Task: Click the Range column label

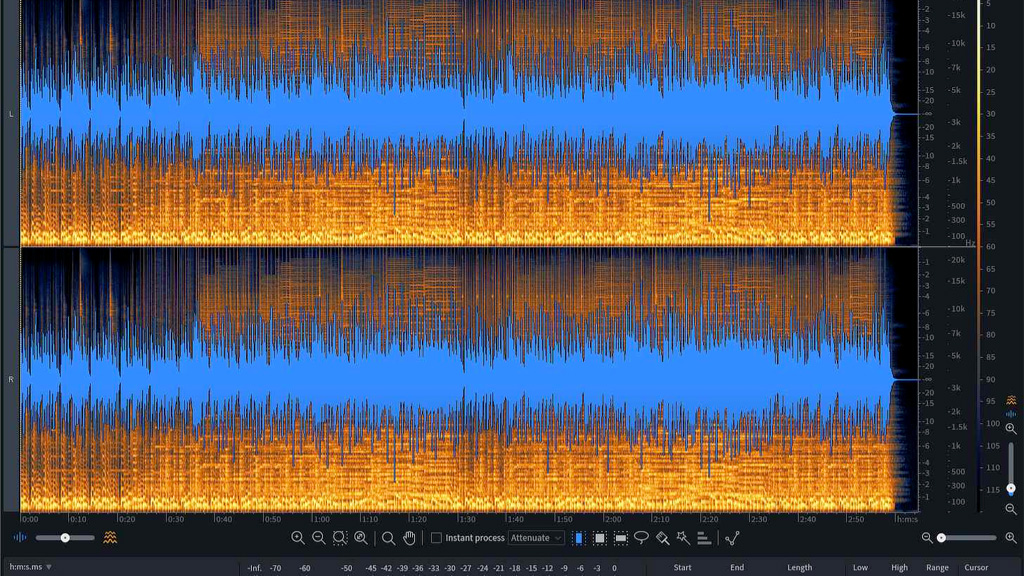Action: tap(937, 568)
